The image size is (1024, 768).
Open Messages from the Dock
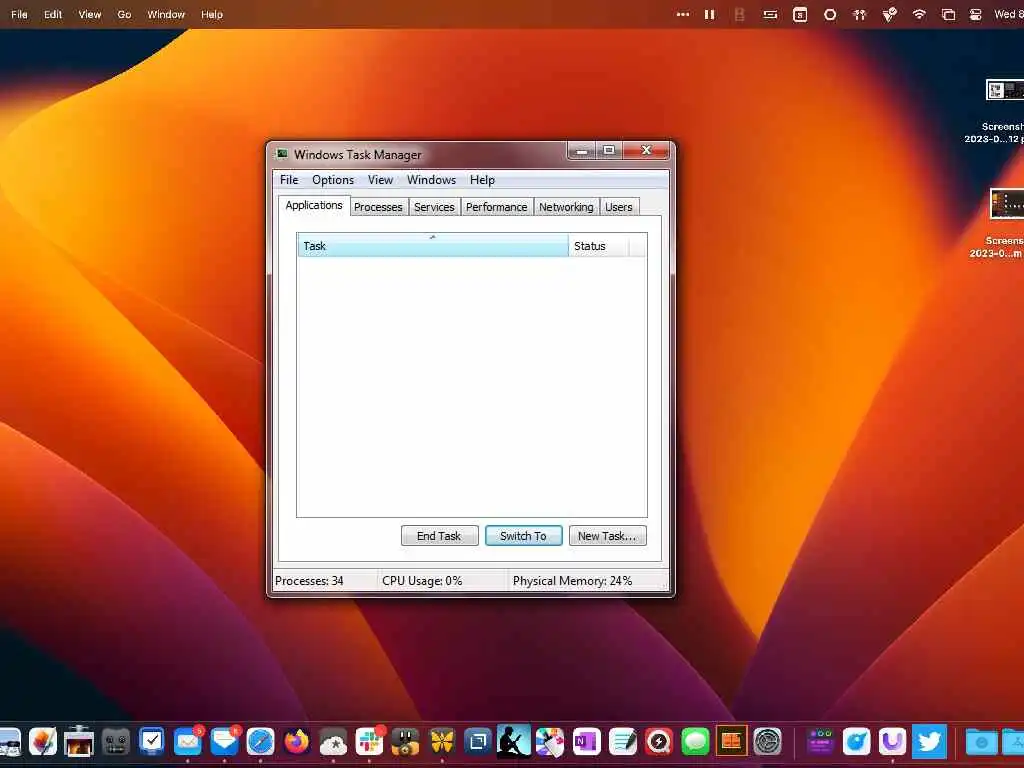click(x=696, y=742)
